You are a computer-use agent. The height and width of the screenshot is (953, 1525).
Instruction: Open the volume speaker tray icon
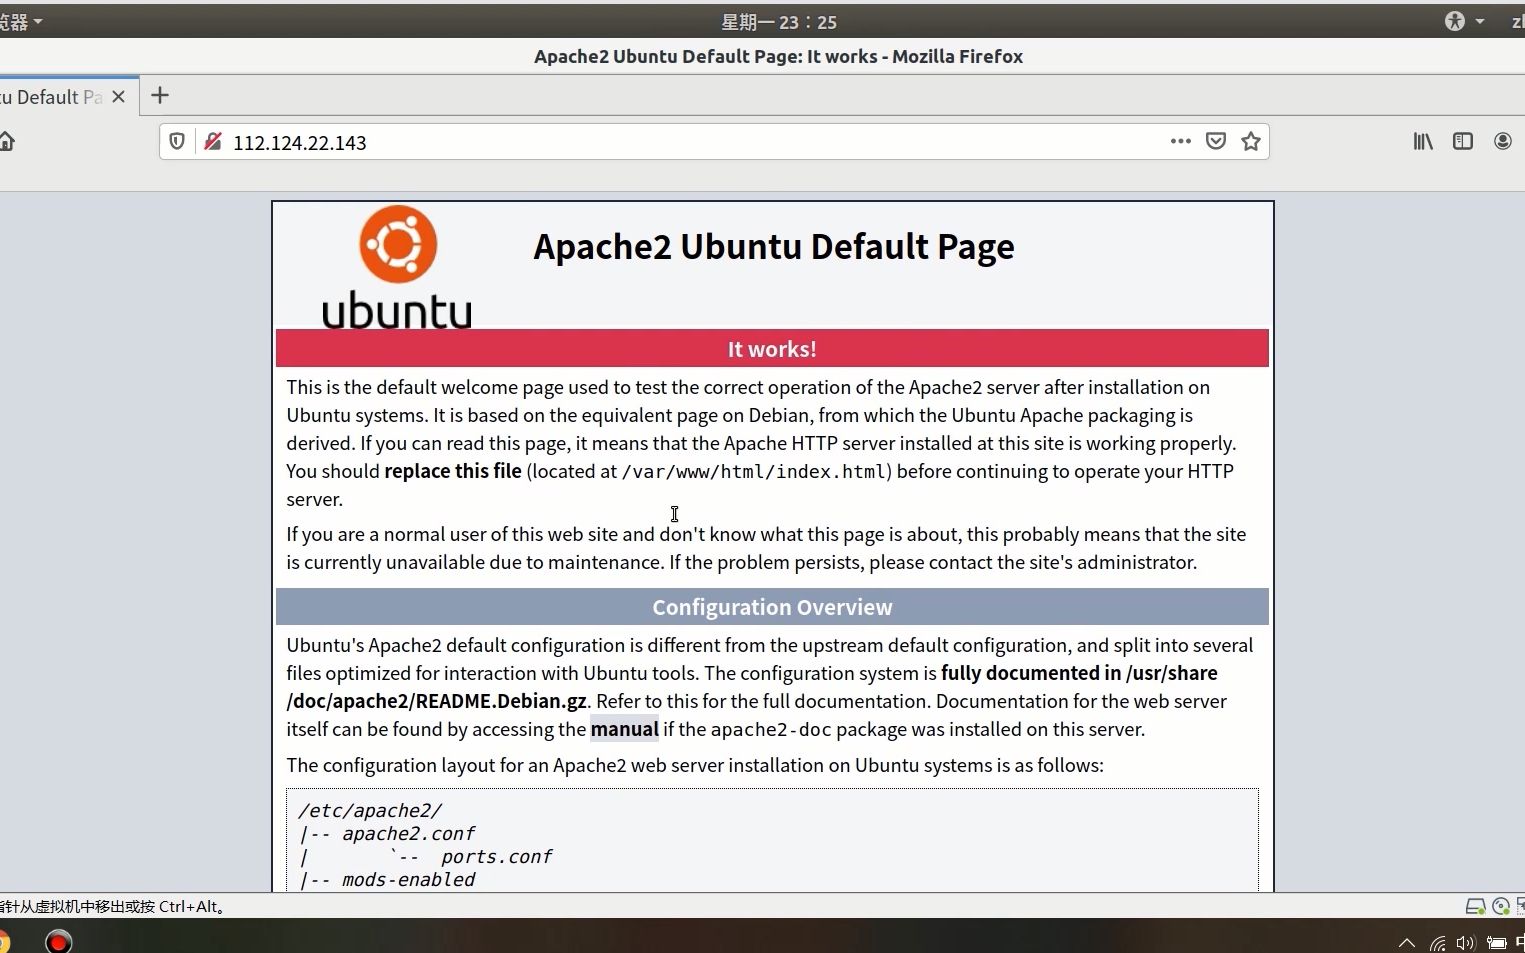coord(1466,942)
